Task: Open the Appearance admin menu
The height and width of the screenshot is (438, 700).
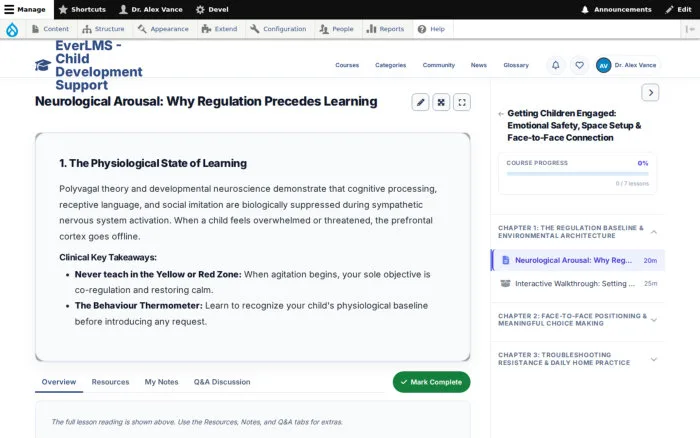Action: (163, 29)
